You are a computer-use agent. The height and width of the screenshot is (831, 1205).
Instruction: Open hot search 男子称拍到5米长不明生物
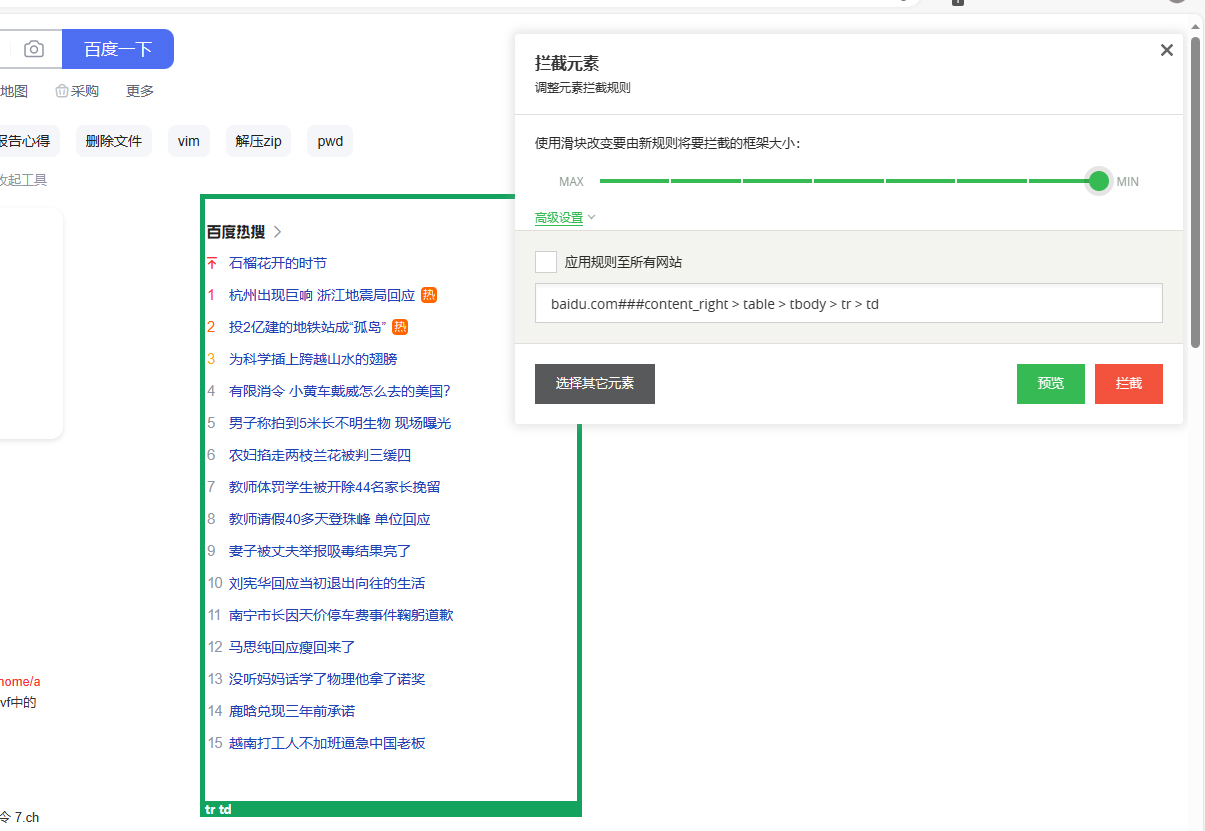click(x=340, y=423)
